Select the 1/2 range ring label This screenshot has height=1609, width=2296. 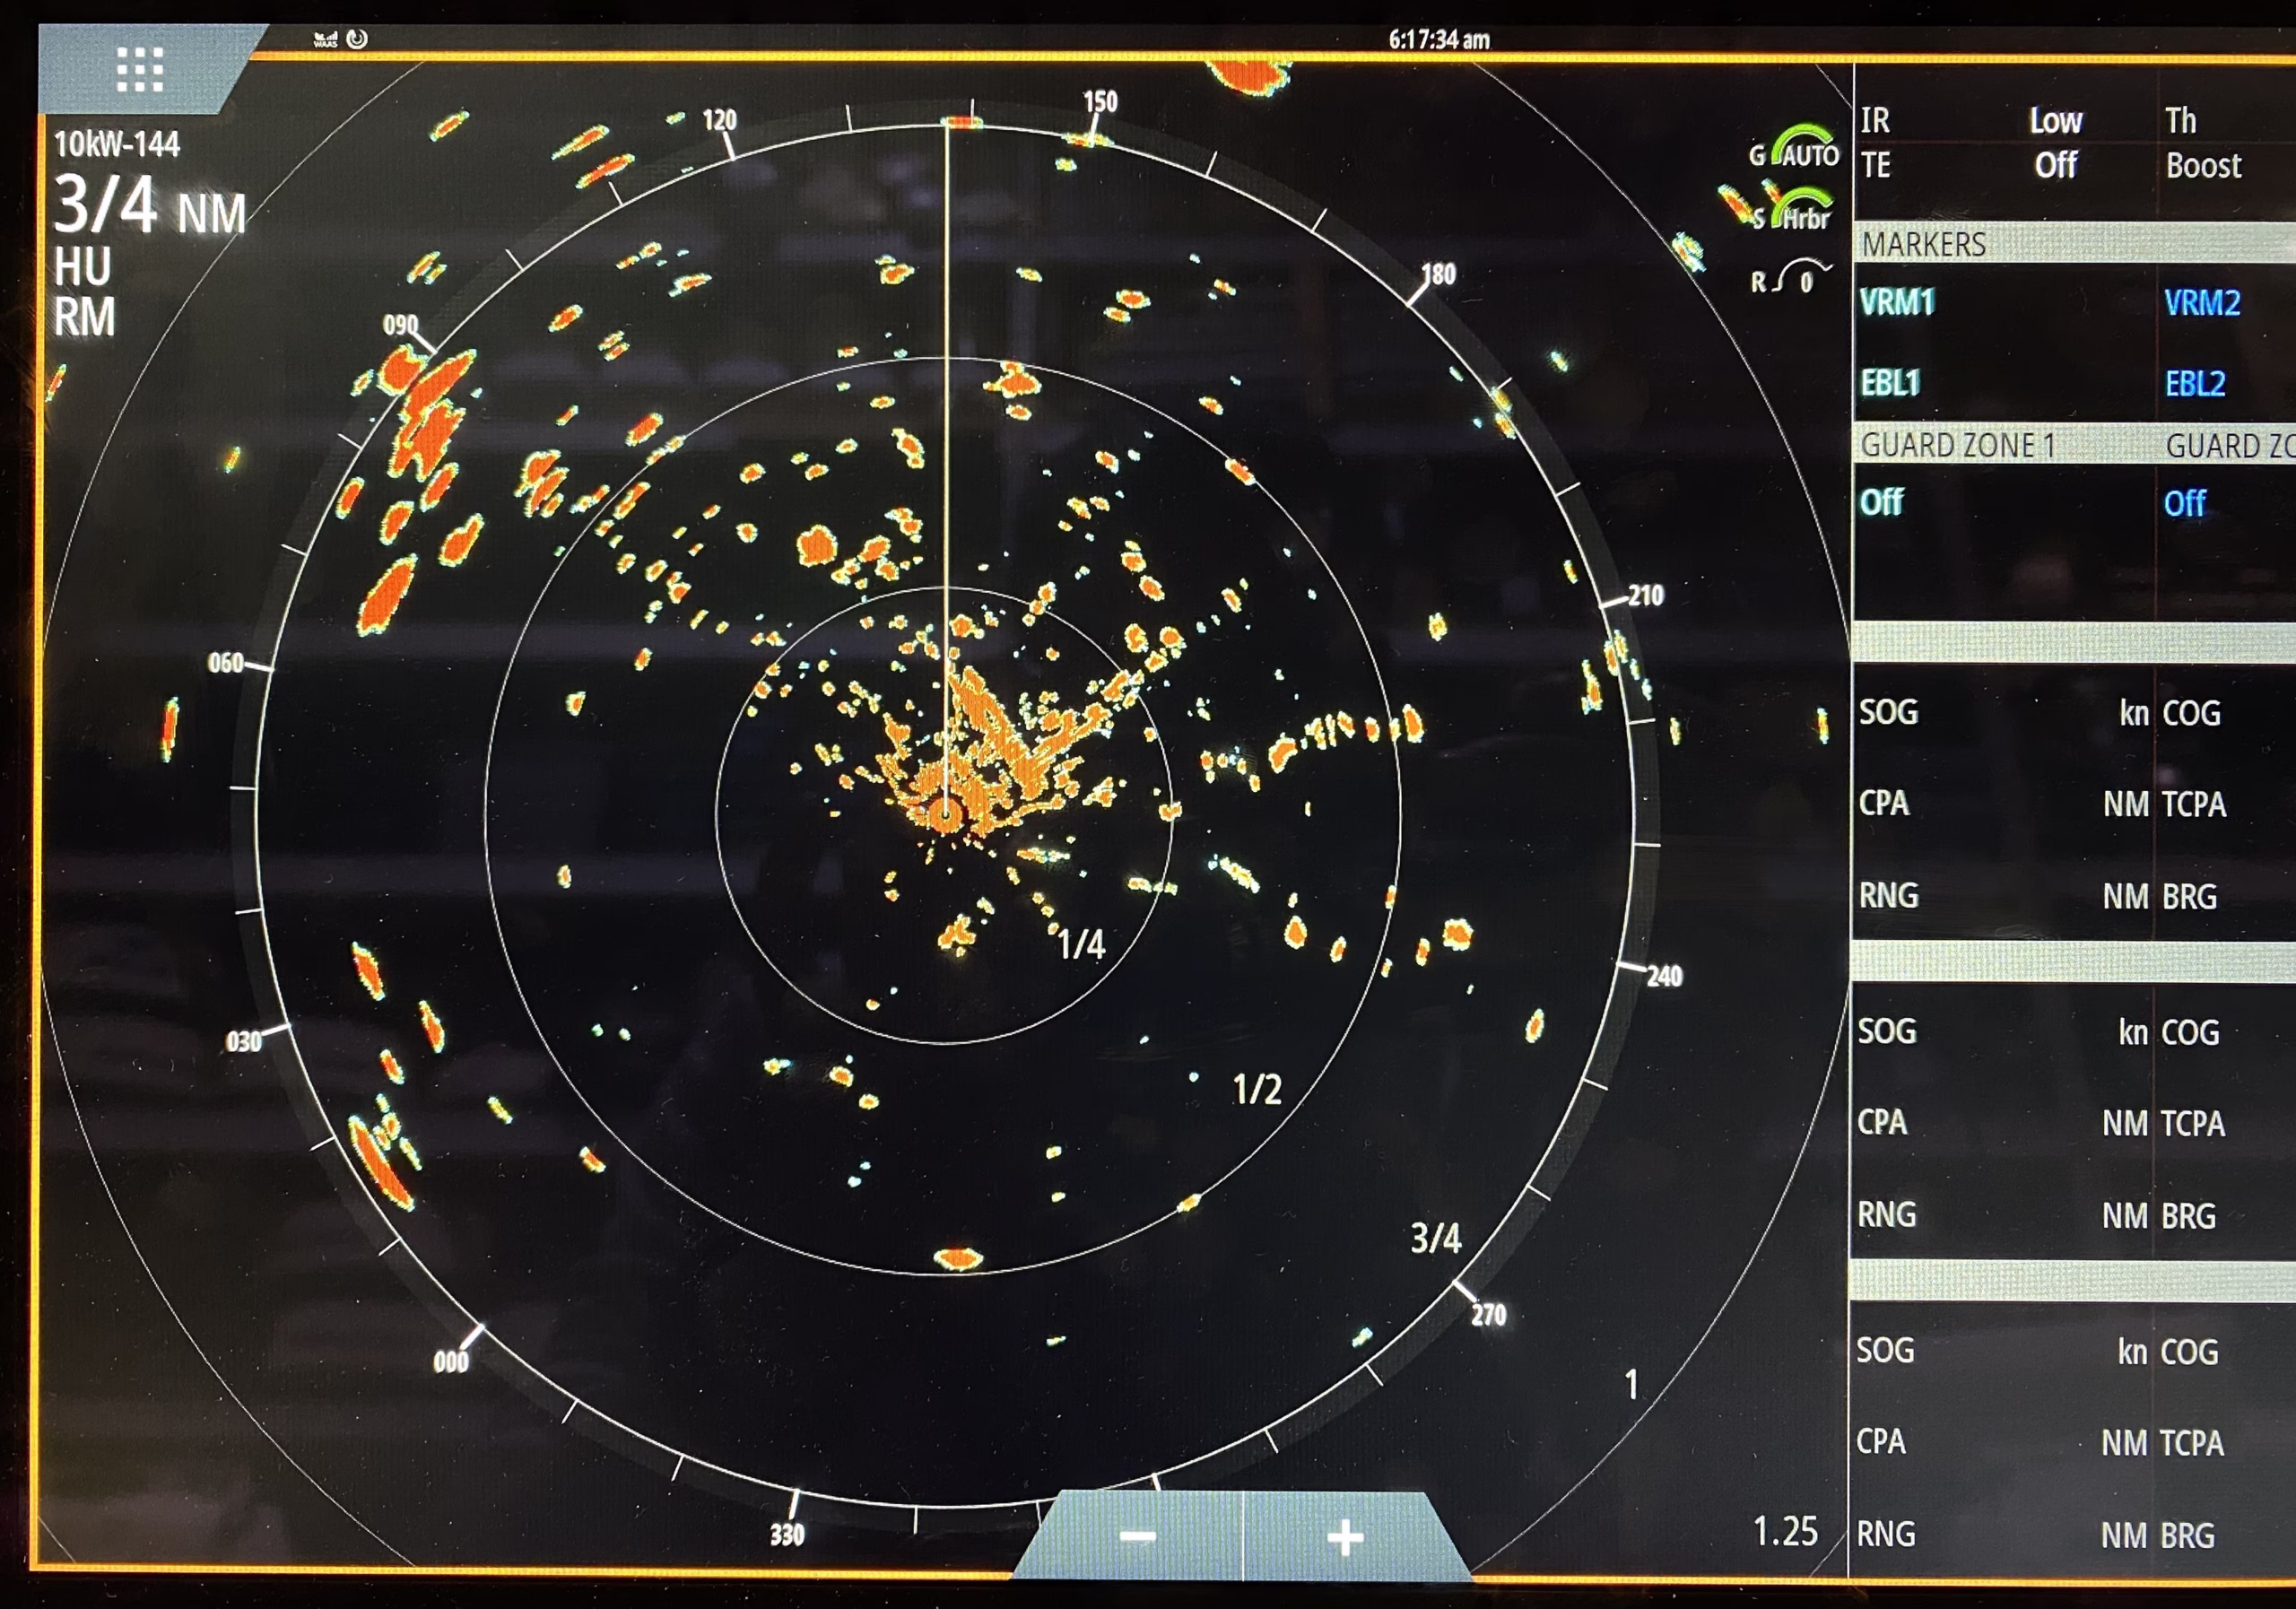point(1257,1089)
